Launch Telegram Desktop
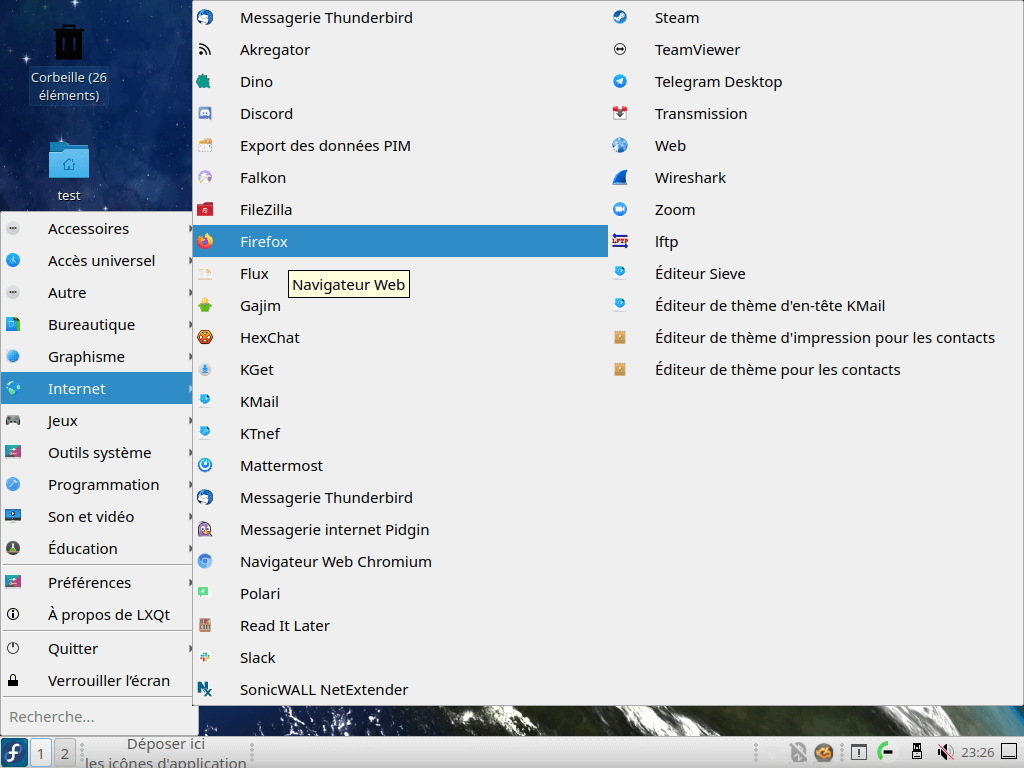Screen dimensions: 1024x768 815,82
